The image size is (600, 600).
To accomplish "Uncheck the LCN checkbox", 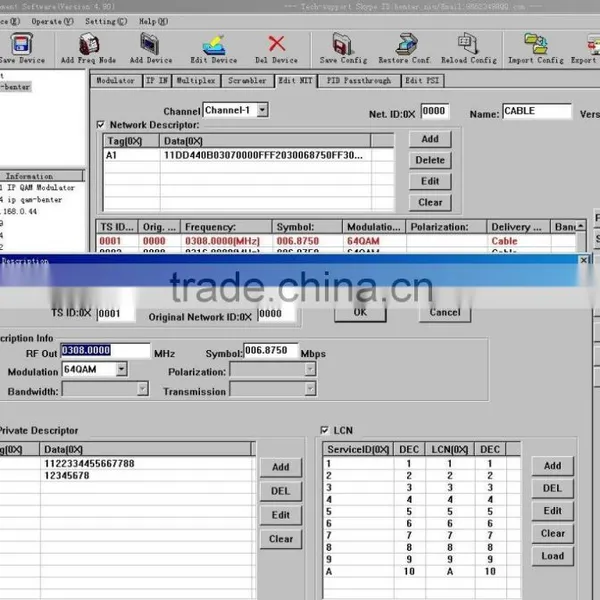I will pyautogui.click(x=324, y=430).
